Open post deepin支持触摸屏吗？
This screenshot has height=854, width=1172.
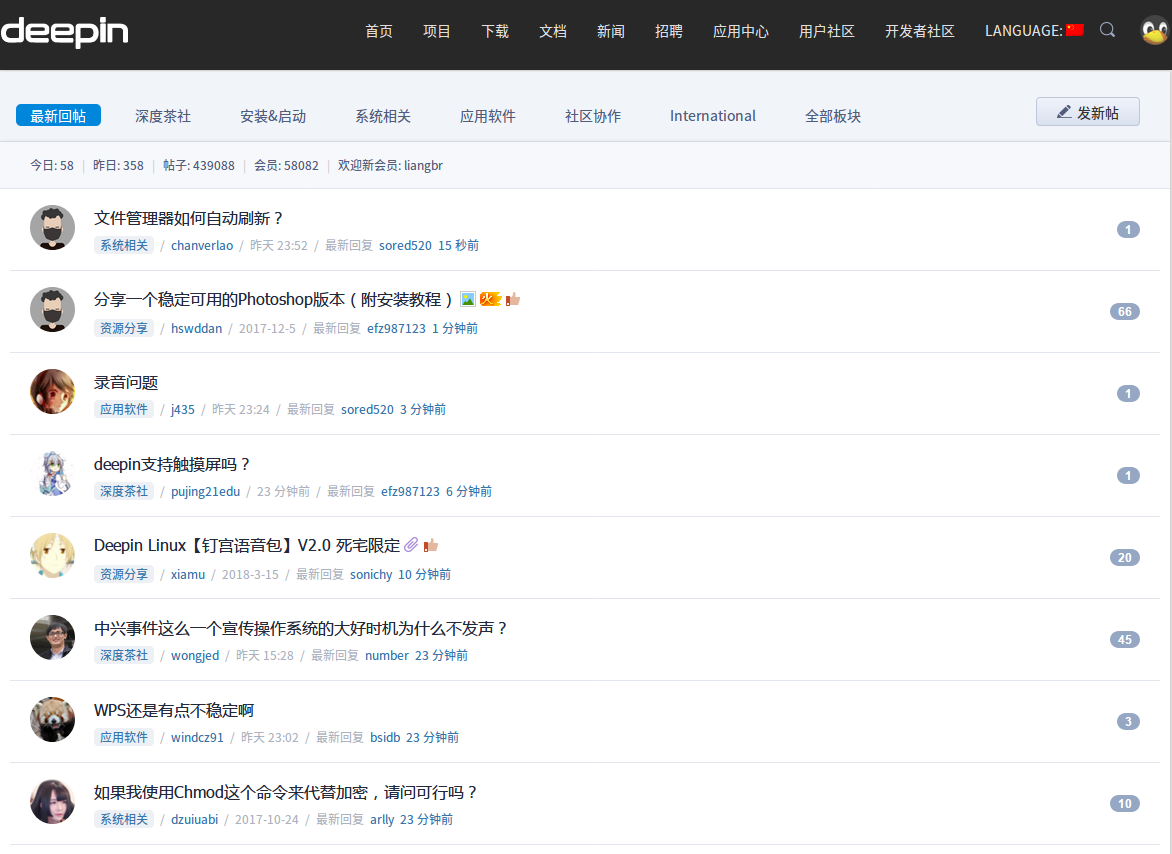[x=172, y=464]
